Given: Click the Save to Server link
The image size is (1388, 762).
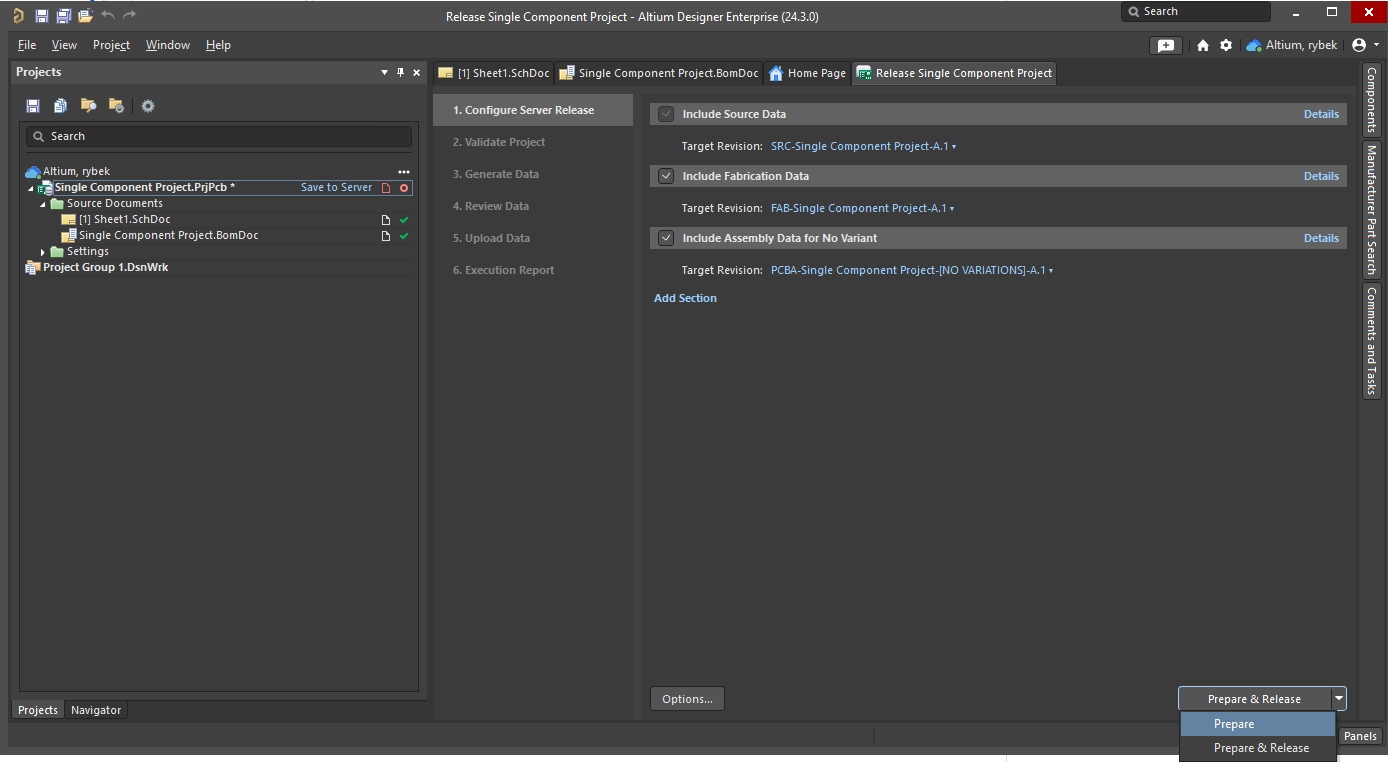Looking at the screenshot, I should pyautogui.click(x=336, y=188).
